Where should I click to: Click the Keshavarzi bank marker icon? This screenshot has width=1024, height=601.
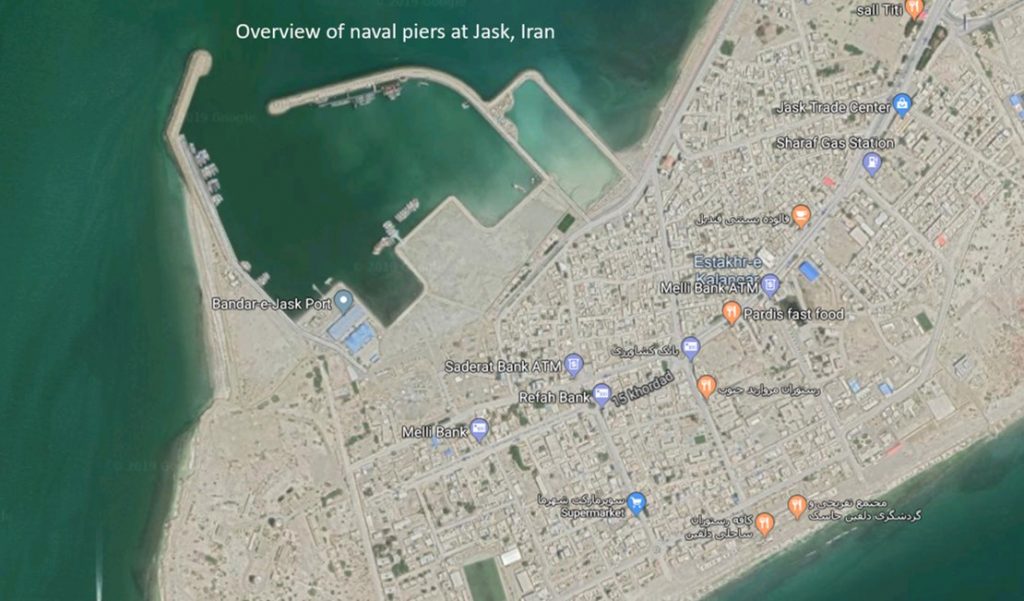click(690, 348)
